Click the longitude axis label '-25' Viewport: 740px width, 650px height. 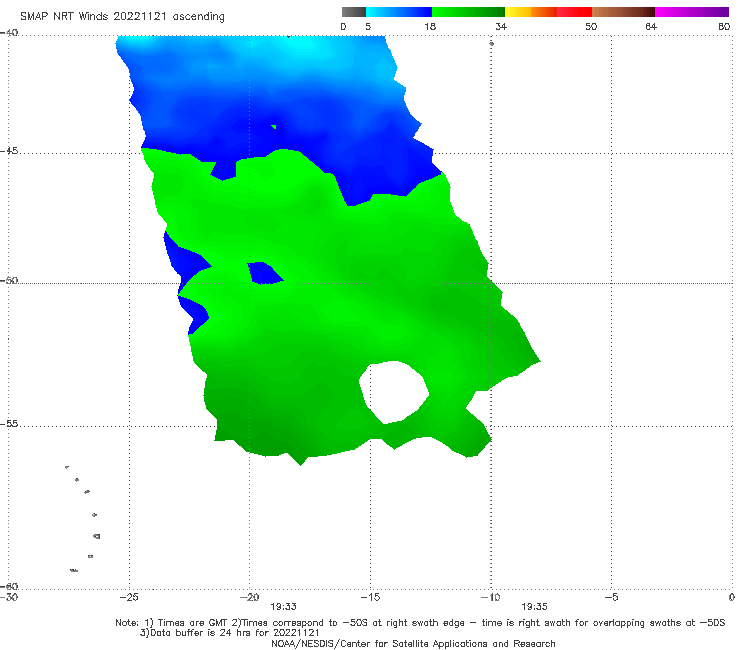129,597
